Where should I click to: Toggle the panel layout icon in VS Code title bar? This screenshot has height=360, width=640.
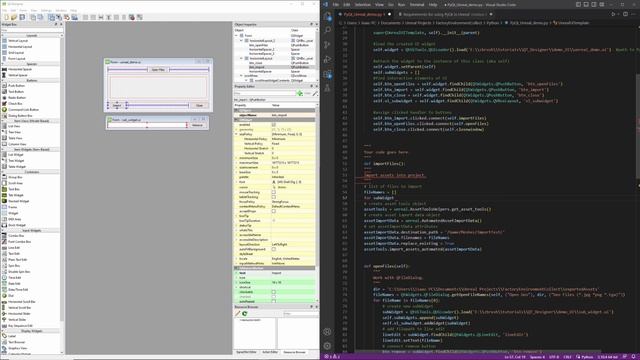587,4
